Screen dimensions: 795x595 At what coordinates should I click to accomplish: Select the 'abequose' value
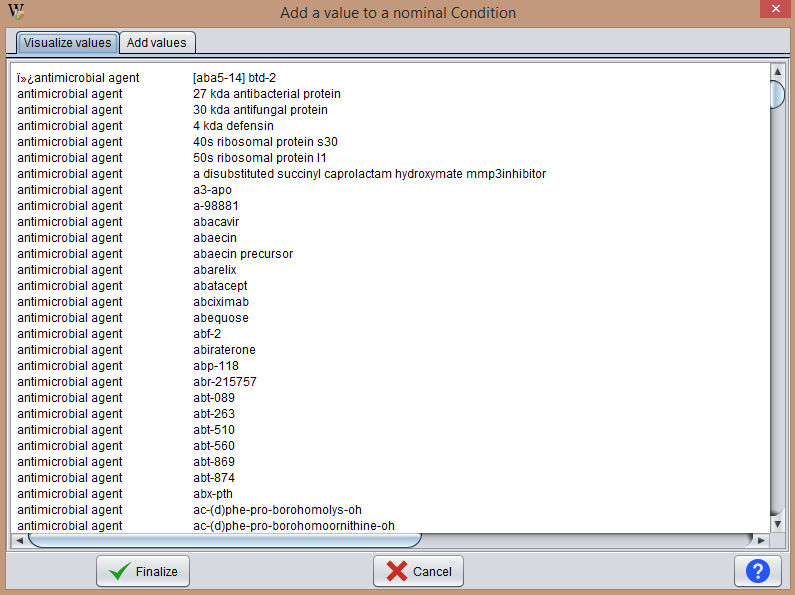[221, 318]
